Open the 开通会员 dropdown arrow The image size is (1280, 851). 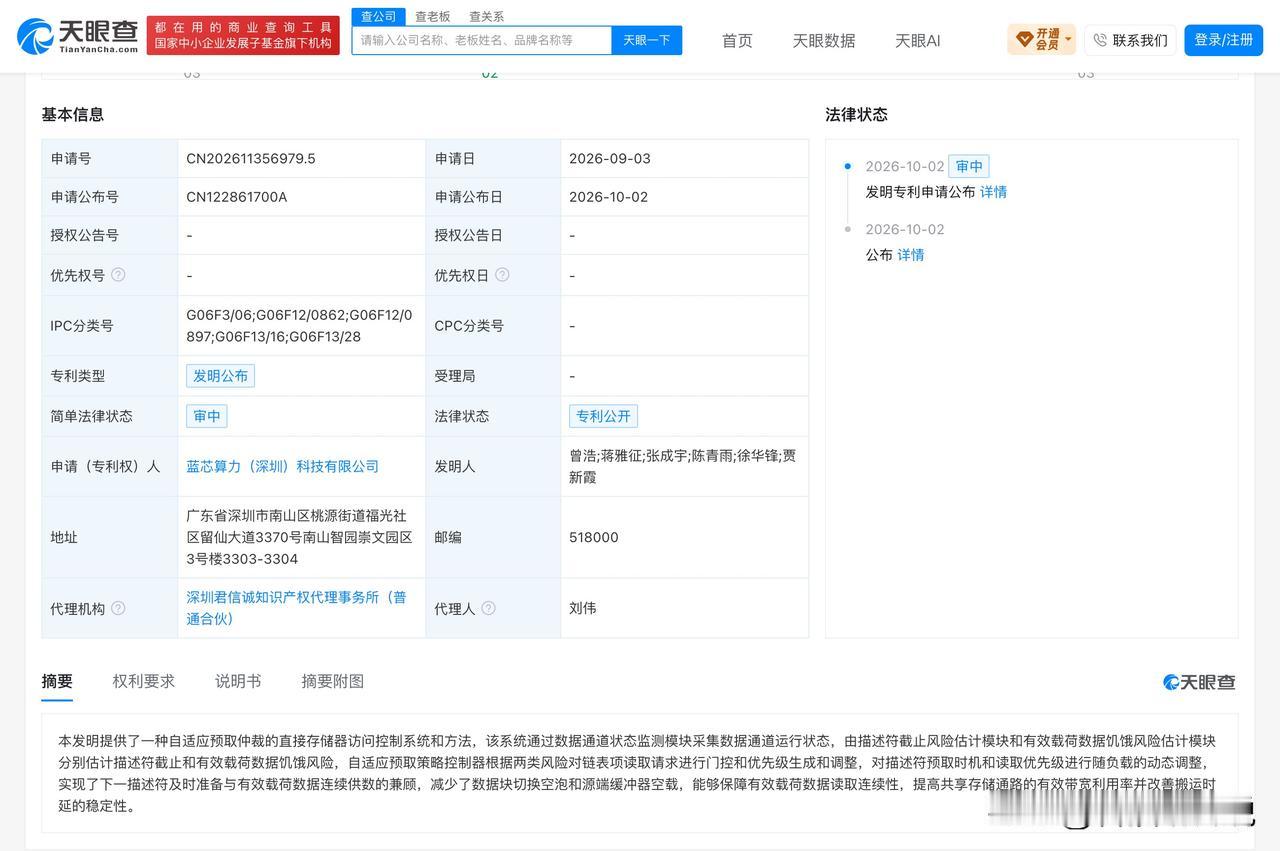pos(1068,40)
